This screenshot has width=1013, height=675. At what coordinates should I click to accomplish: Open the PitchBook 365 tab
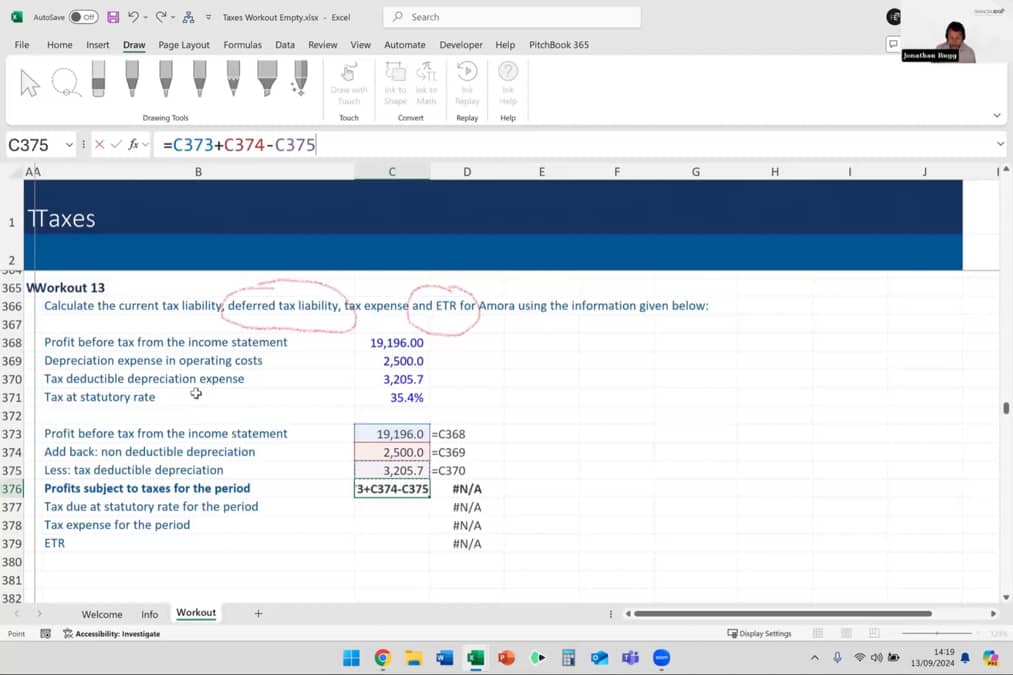pos(559,45)
